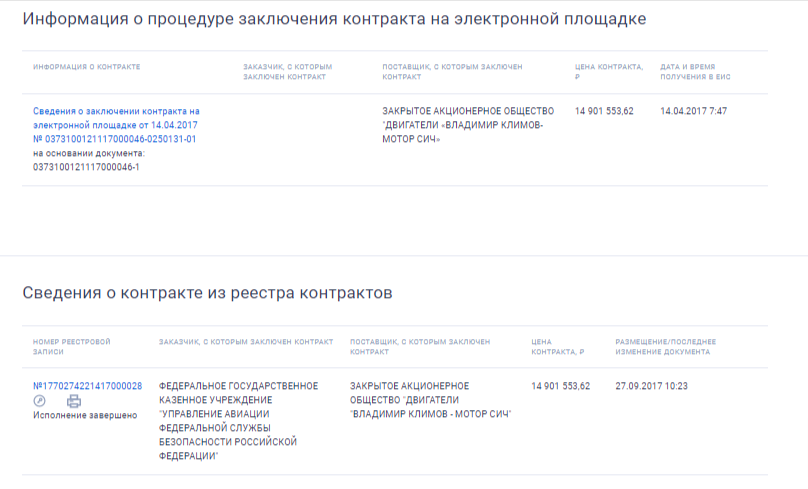Click the date 27.09.2017 10:23
The image size is (808, 489).
pos(651,386)
